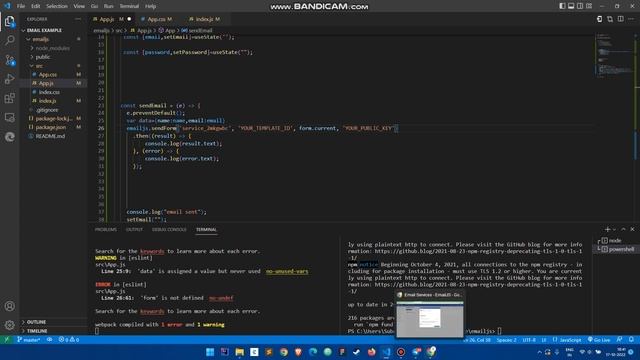Click the no-unused-vars link in the terminal
Viewport: 640px width, 360px height.
[287, 271]
